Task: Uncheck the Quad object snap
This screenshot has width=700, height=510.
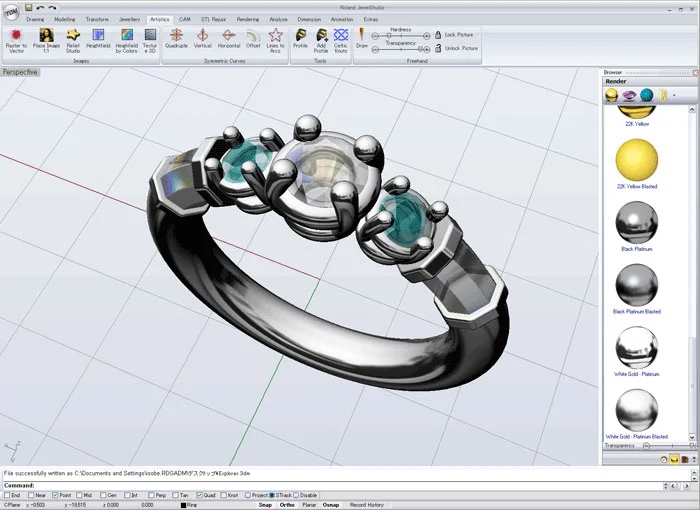Action: [200, 495]
